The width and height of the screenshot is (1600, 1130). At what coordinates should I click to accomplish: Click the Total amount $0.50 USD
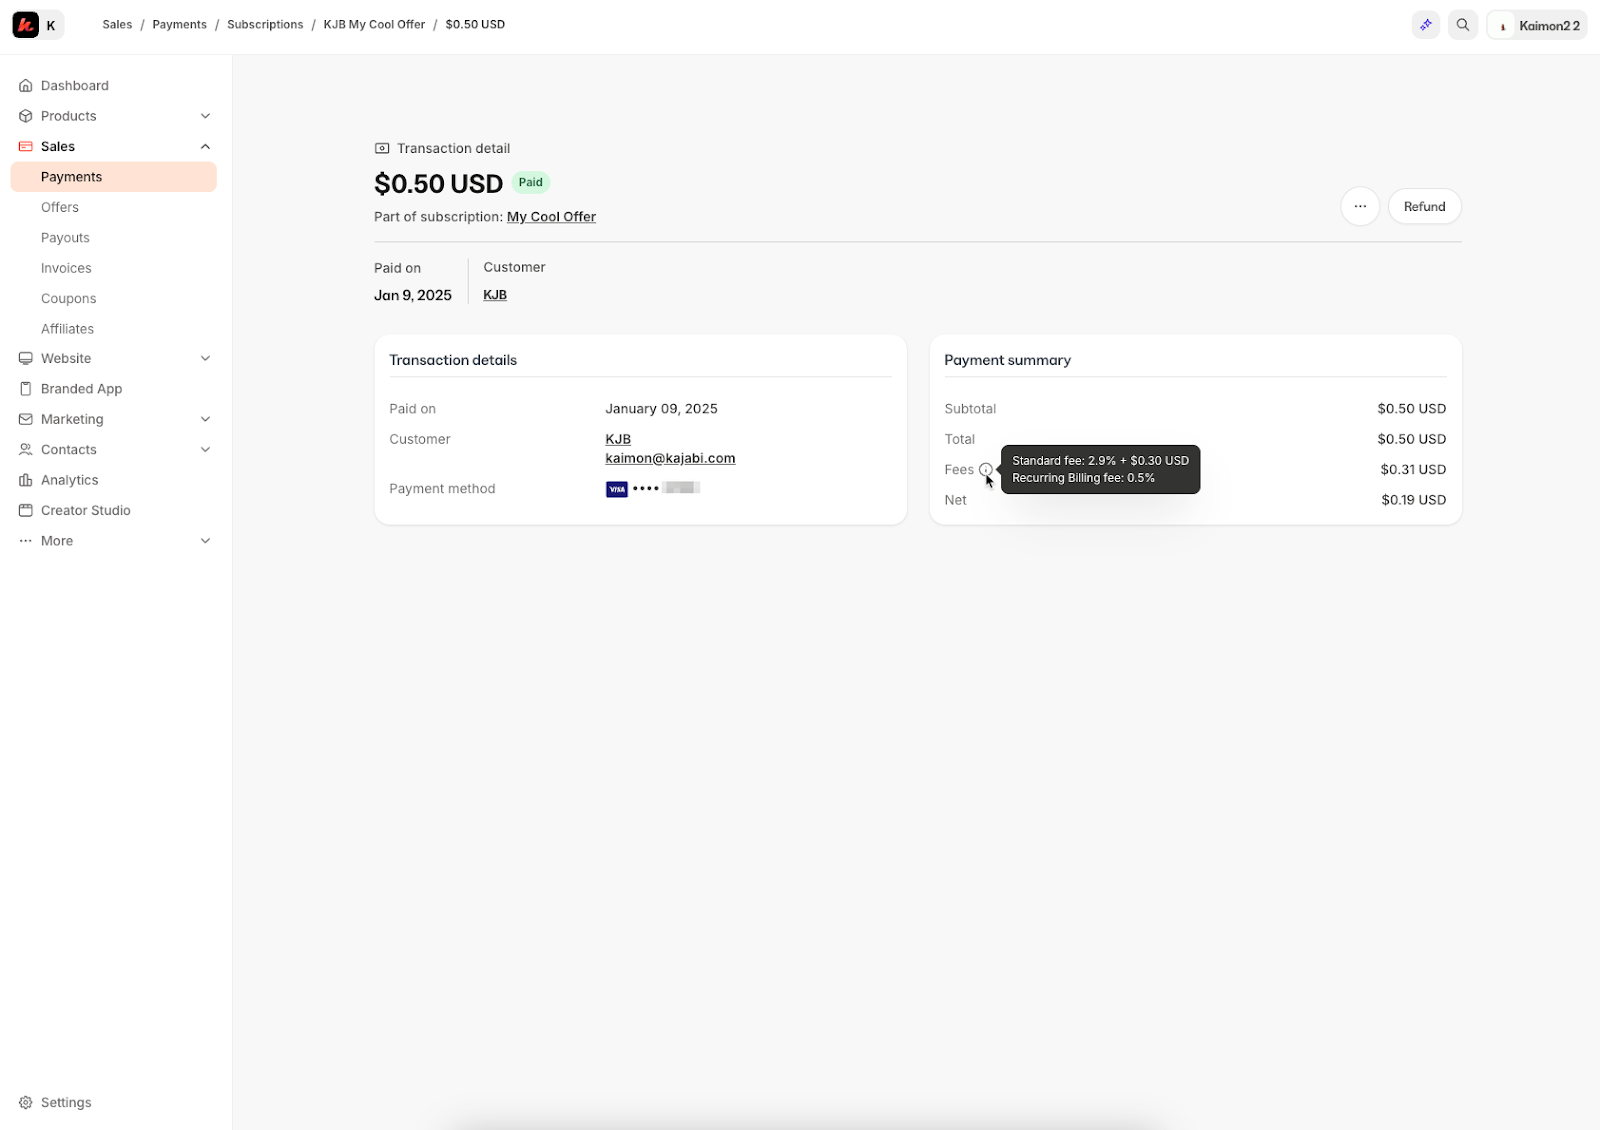[x=1411, y=439]
